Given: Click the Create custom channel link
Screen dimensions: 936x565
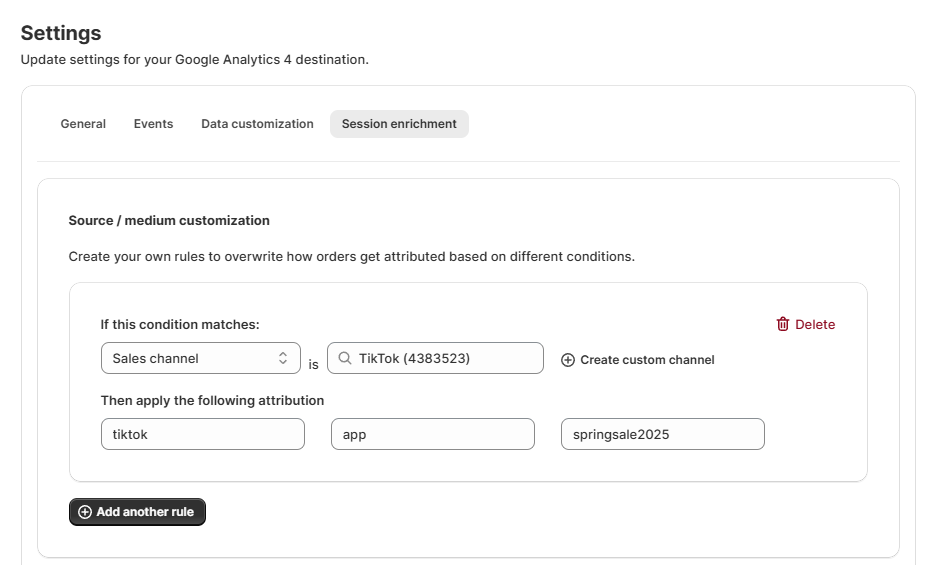Looking at the screenshot, I should 647,360.
